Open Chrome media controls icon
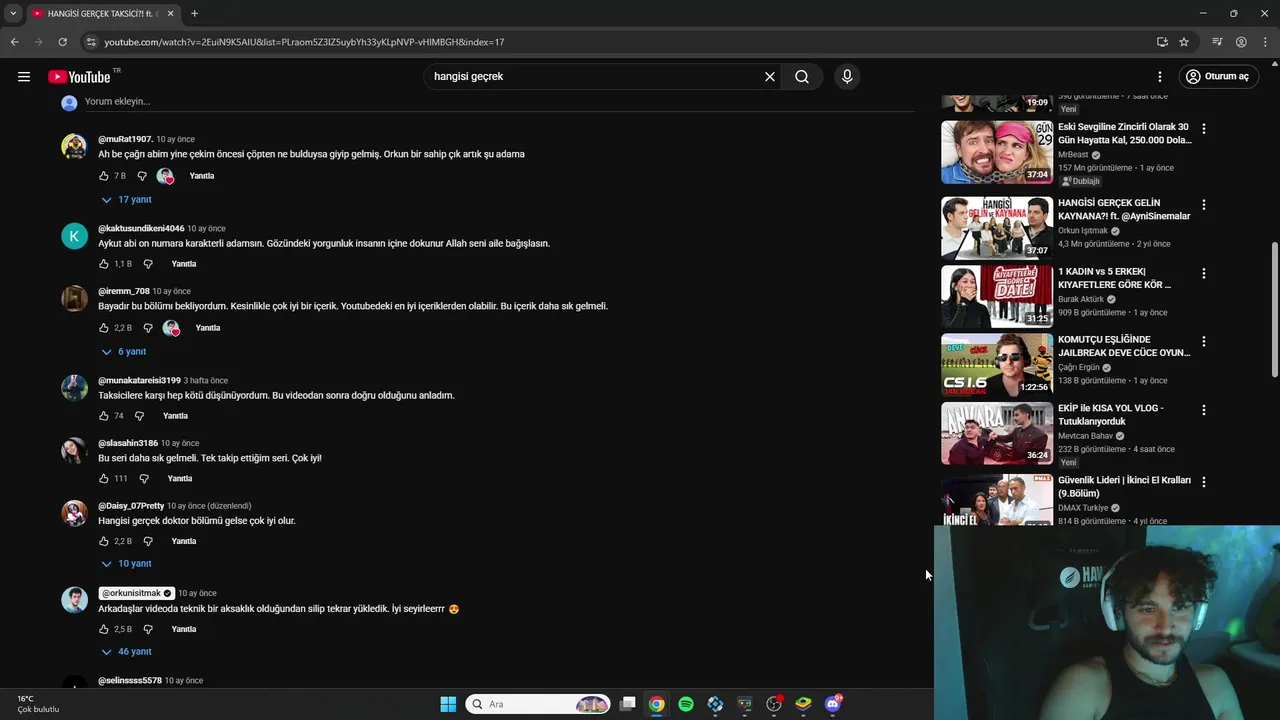 click(1217, 42)
